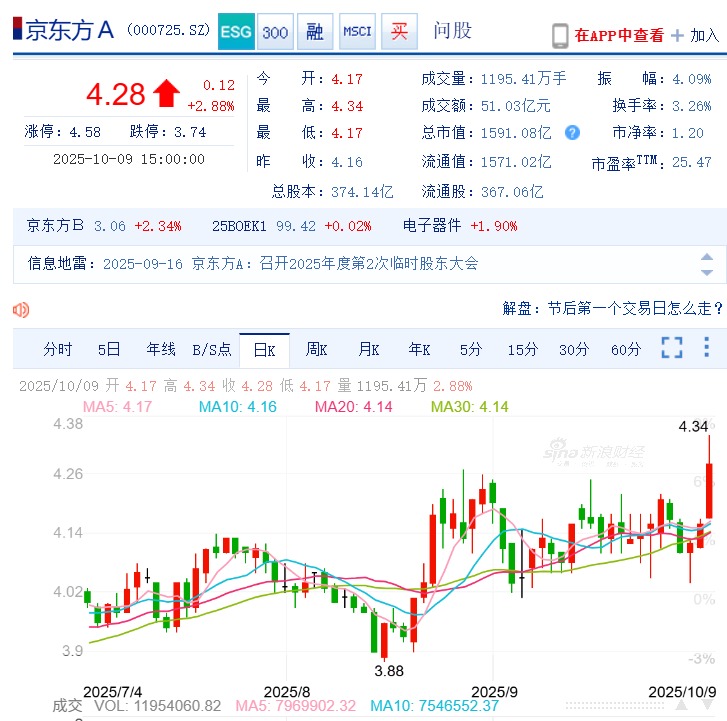Click the MA20: 4.14 indicator label
Screen dimensions: 727x721
pyautogui.click(x=353, y=407)
